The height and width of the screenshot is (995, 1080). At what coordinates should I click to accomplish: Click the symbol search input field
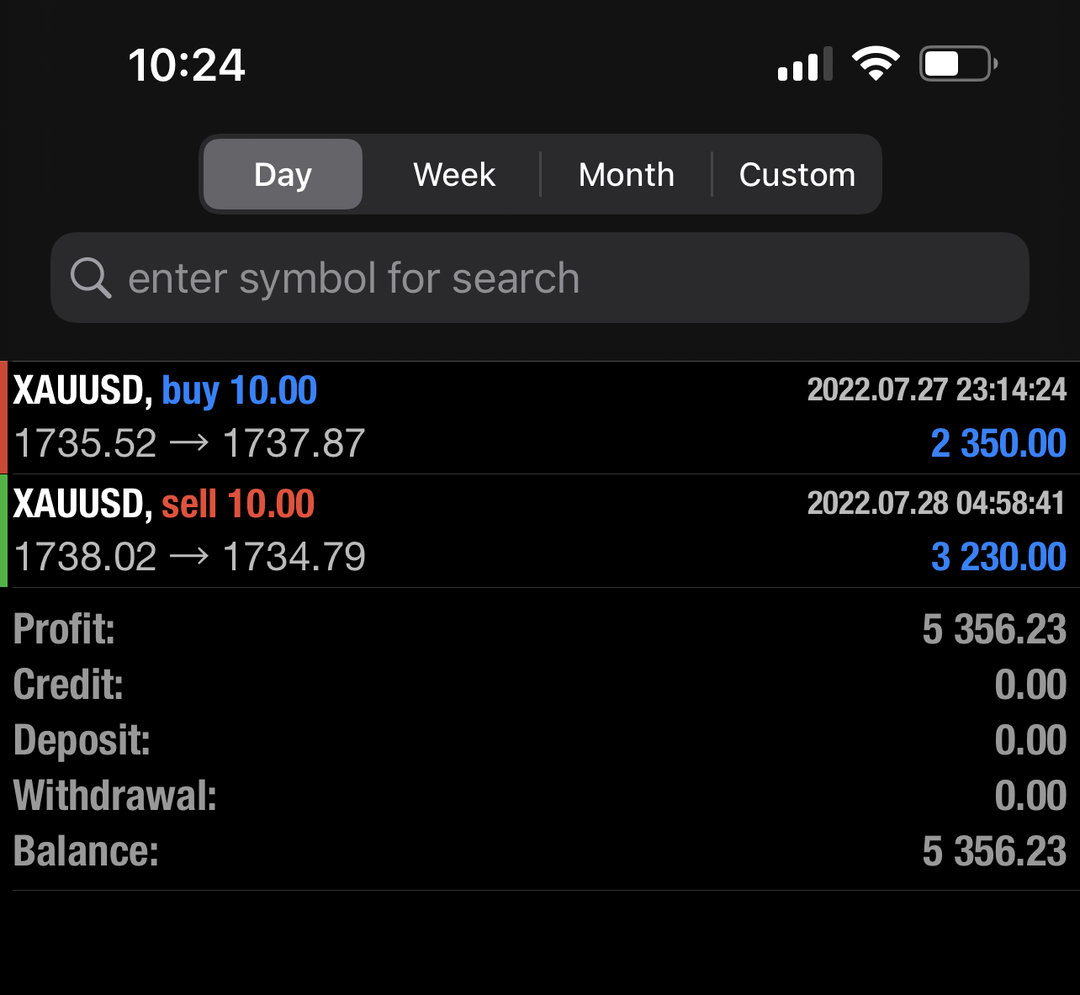540,278
